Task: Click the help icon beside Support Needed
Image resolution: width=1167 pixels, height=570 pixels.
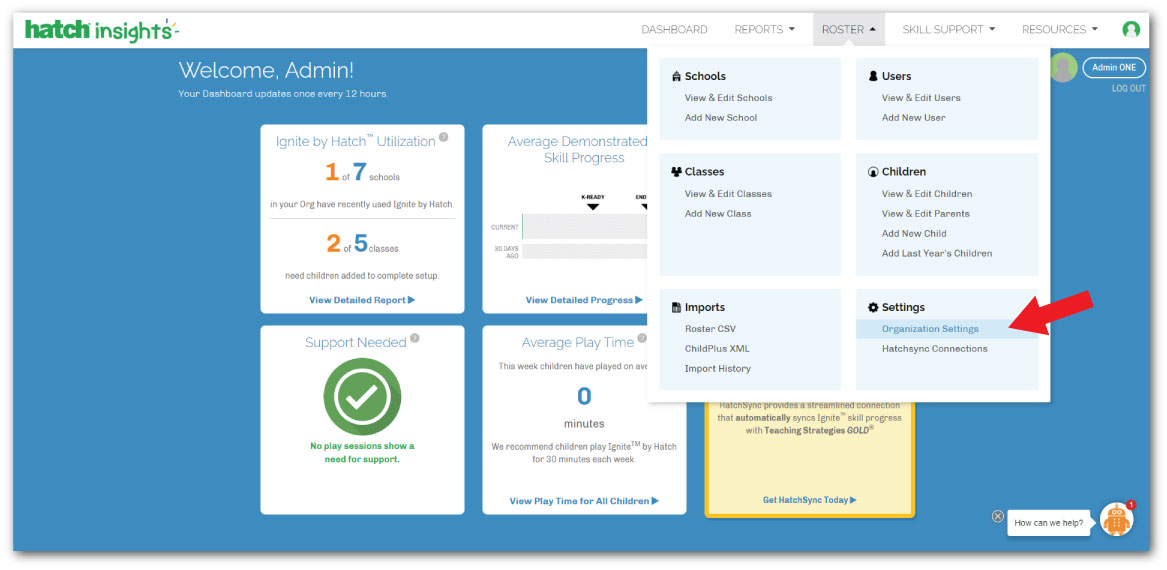Action: pos(415,338)
